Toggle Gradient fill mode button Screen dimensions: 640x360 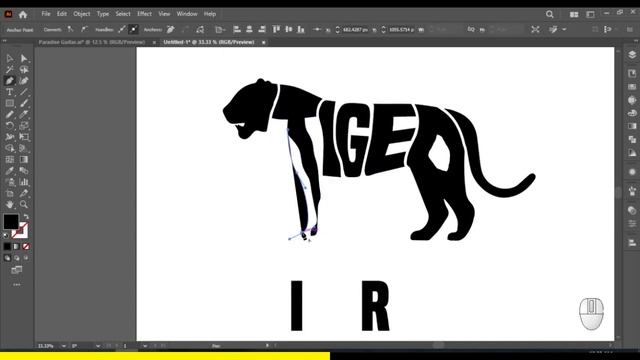point(16,247)
